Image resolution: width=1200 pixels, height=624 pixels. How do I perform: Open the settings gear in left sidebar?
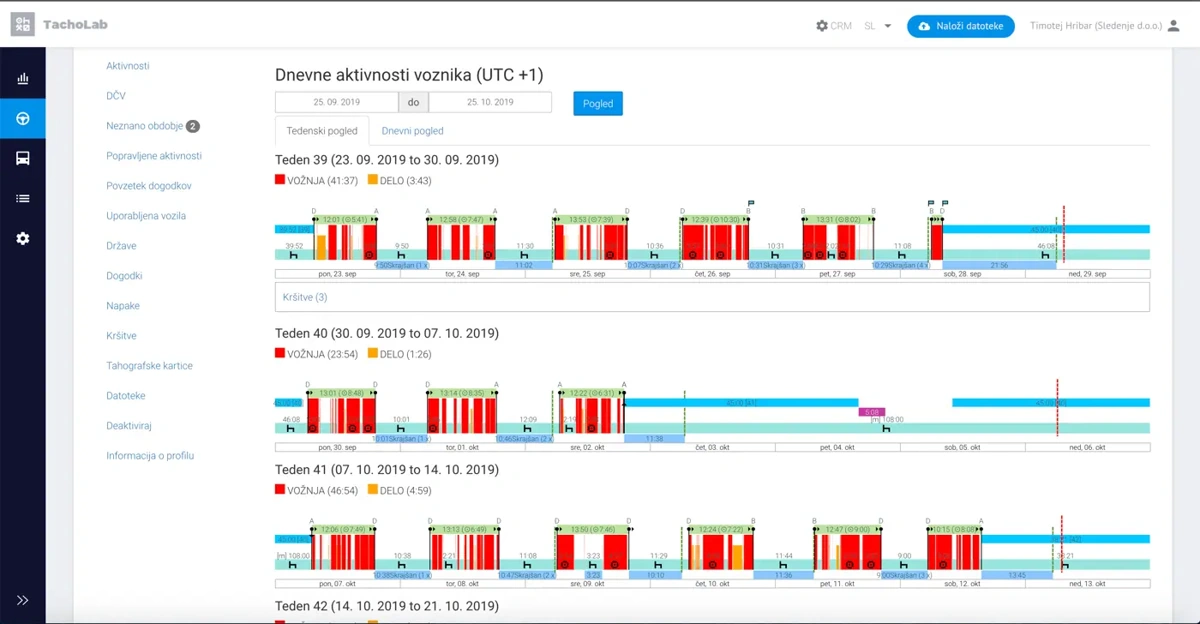point(22,238)
